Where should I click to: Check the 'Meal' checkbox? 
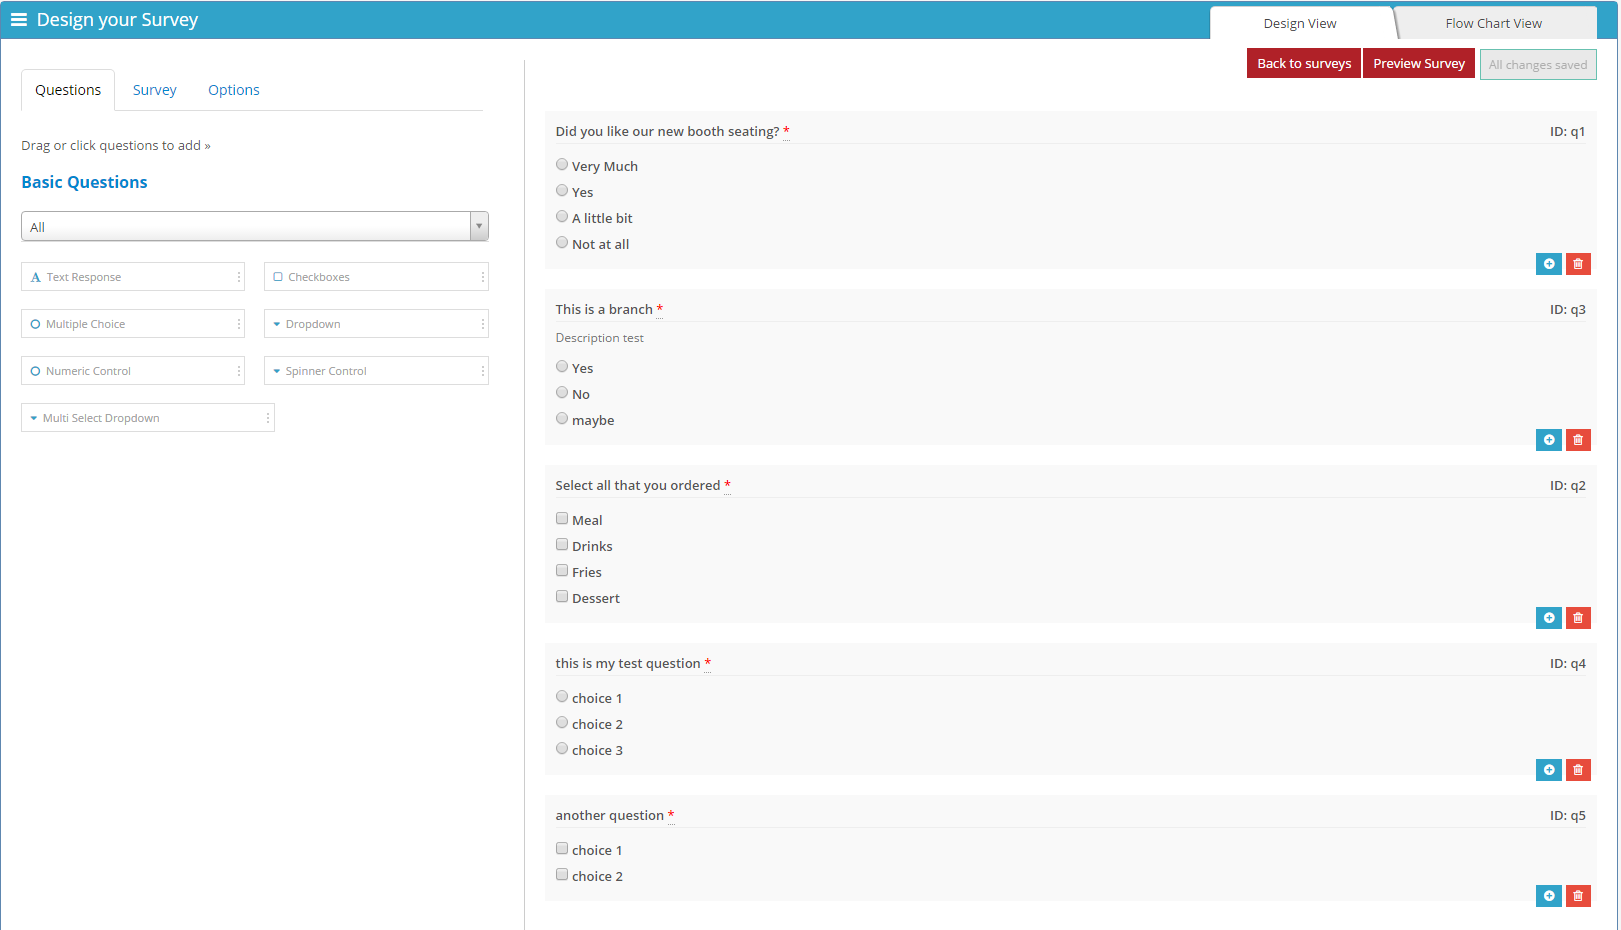point(562,519)
